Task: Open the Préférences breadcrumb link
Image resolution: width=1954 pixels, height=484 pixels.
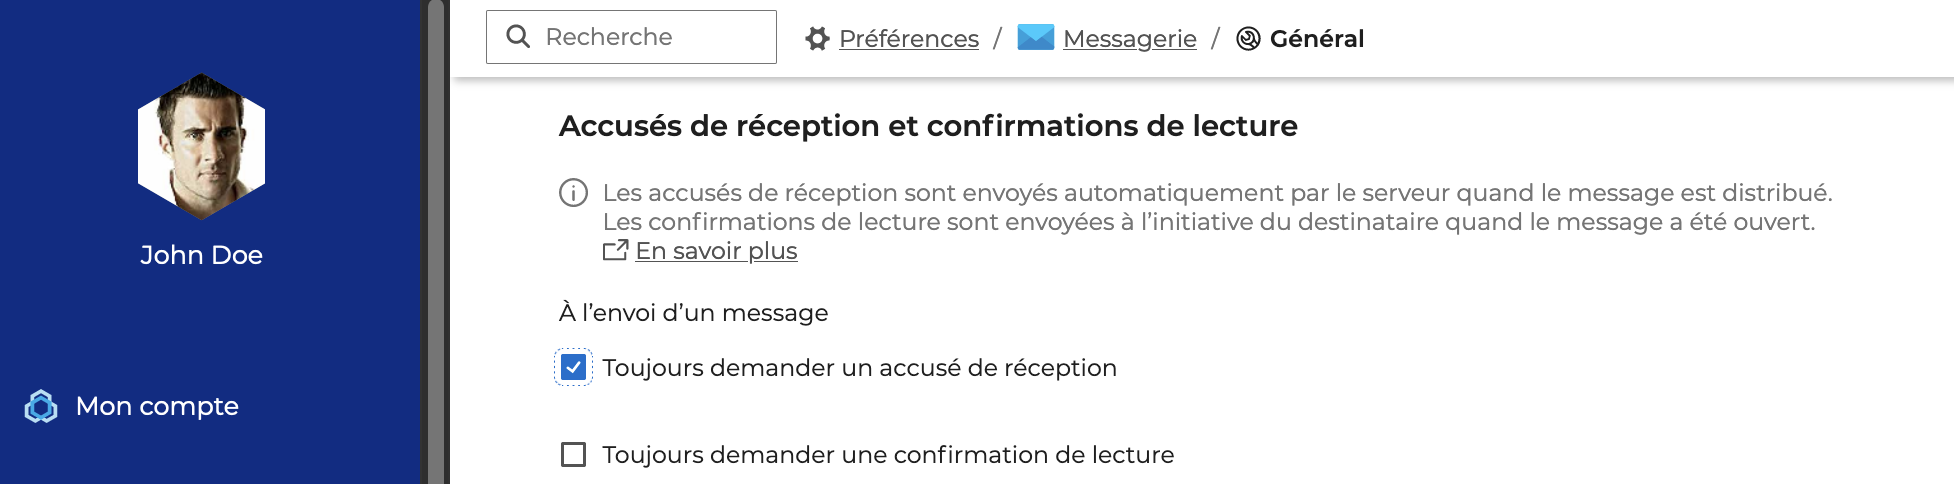Action: (x=908, y=39)
